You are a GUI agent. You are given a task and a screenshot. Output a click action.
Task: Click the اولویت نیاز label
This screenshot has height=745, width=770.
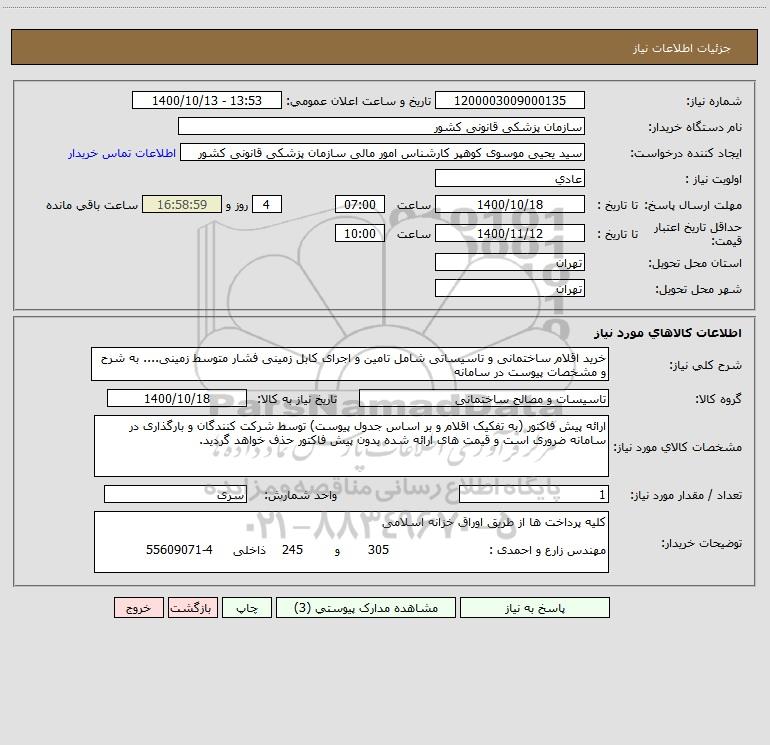tap(714, 180)
